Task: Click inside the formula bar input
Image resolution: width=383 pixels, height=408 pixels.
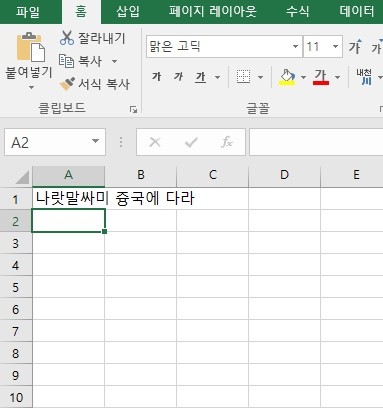Action: coord(316,142)
